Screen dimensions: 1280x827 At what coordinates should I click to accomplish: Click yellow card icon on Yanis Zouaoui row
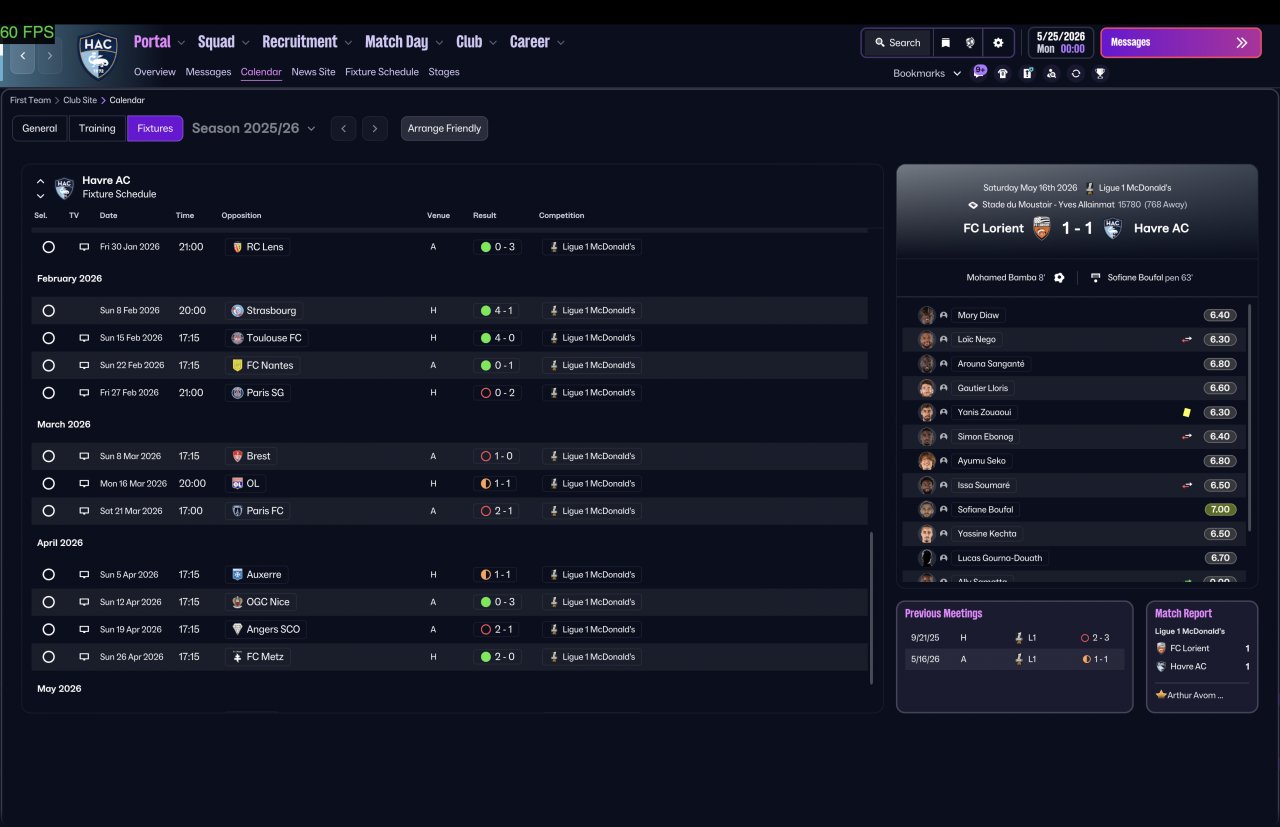1187,412
